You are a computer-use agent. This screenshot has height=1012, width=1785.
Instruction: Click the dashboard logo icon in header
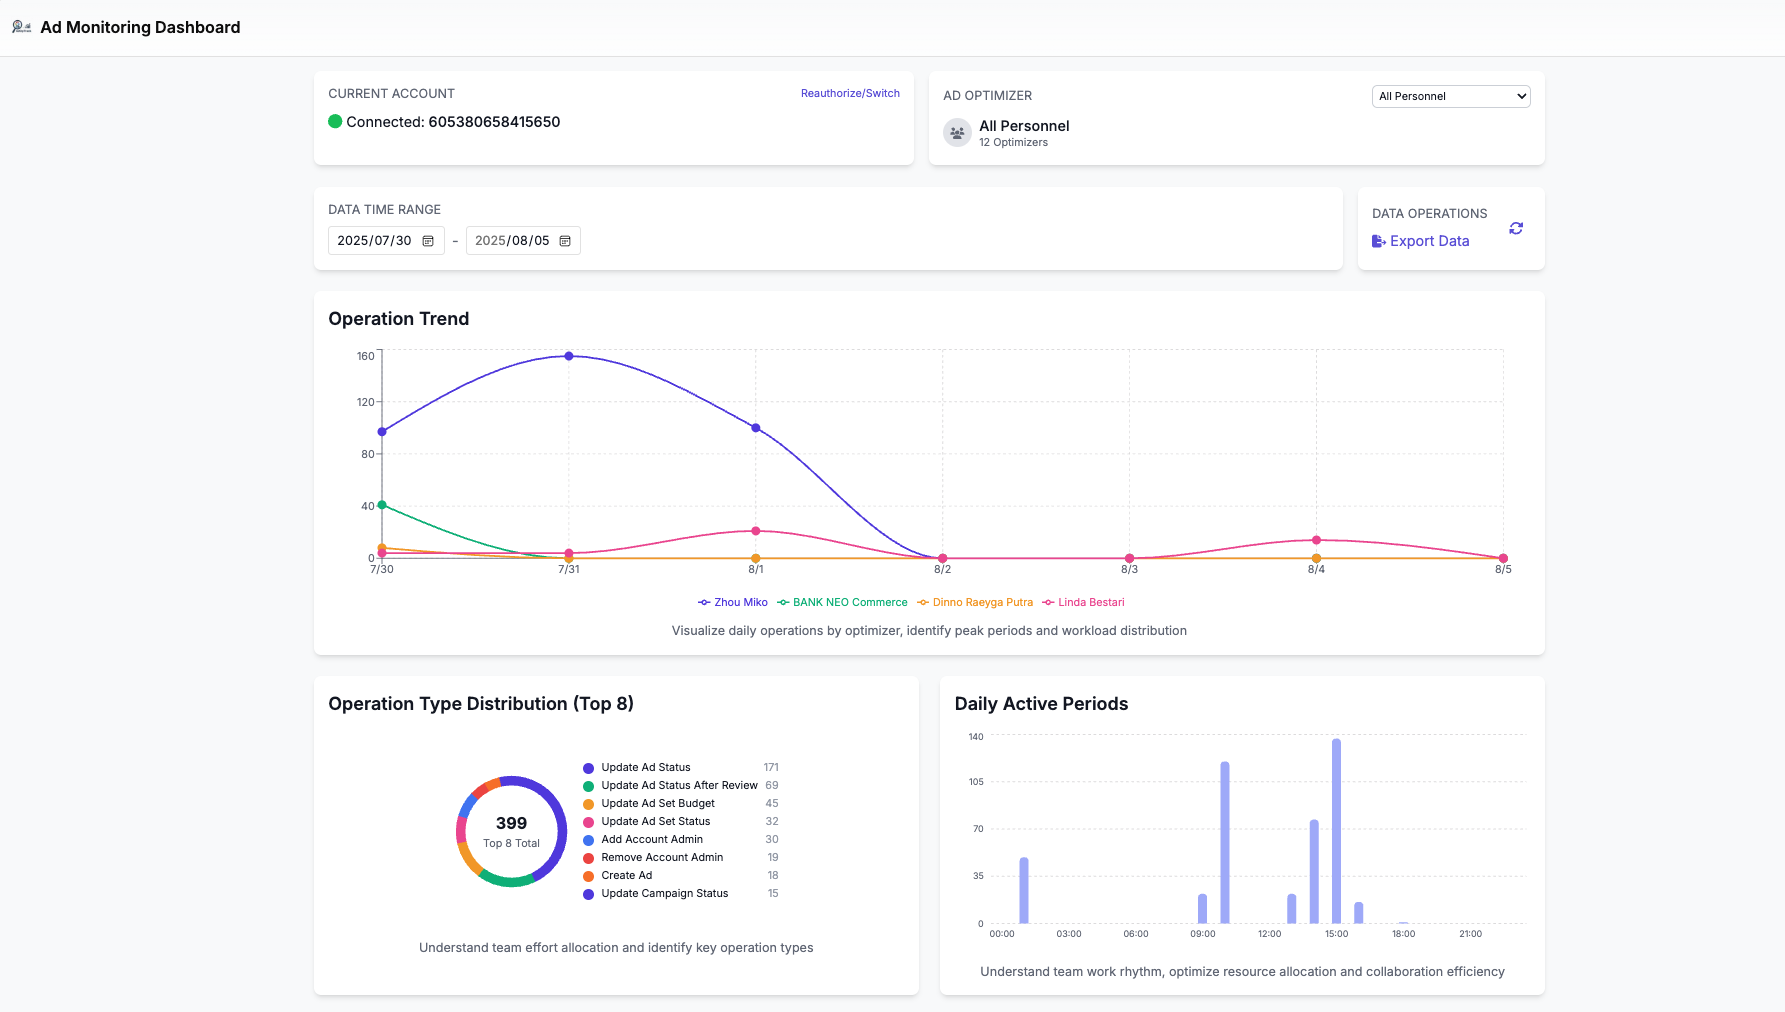pos(21,27)
